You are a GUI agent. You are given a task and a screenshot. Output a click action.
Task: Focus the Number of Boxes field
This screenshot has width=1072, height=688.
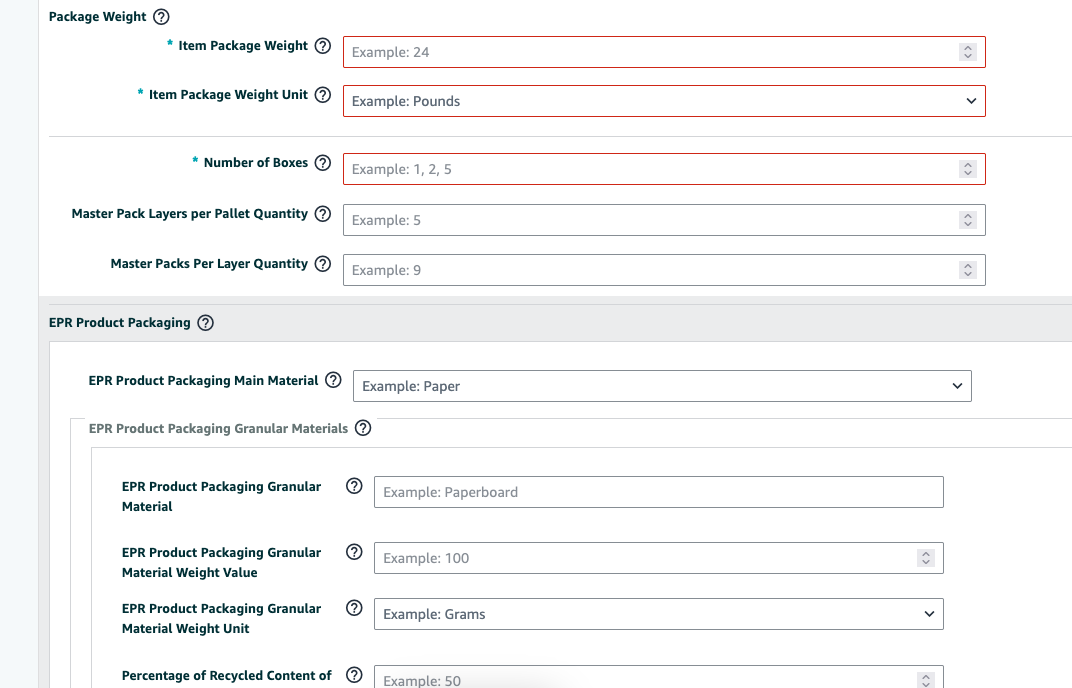648,169
